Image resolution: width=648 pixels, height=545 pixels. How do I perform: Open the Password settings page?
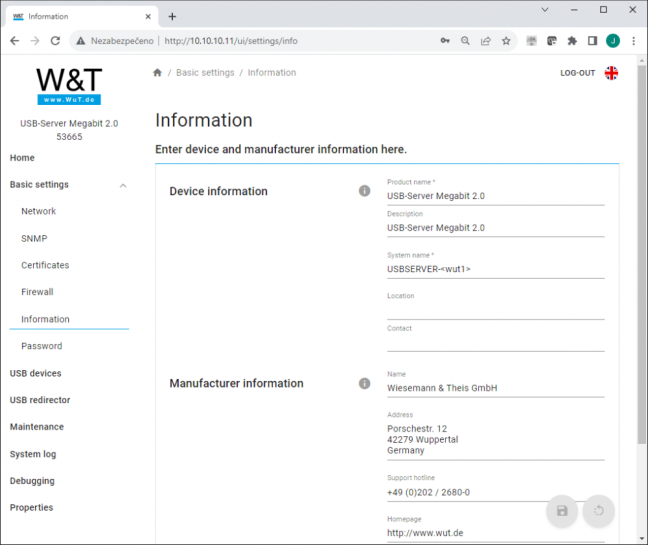pyautogui.click(x=42, y=346)
